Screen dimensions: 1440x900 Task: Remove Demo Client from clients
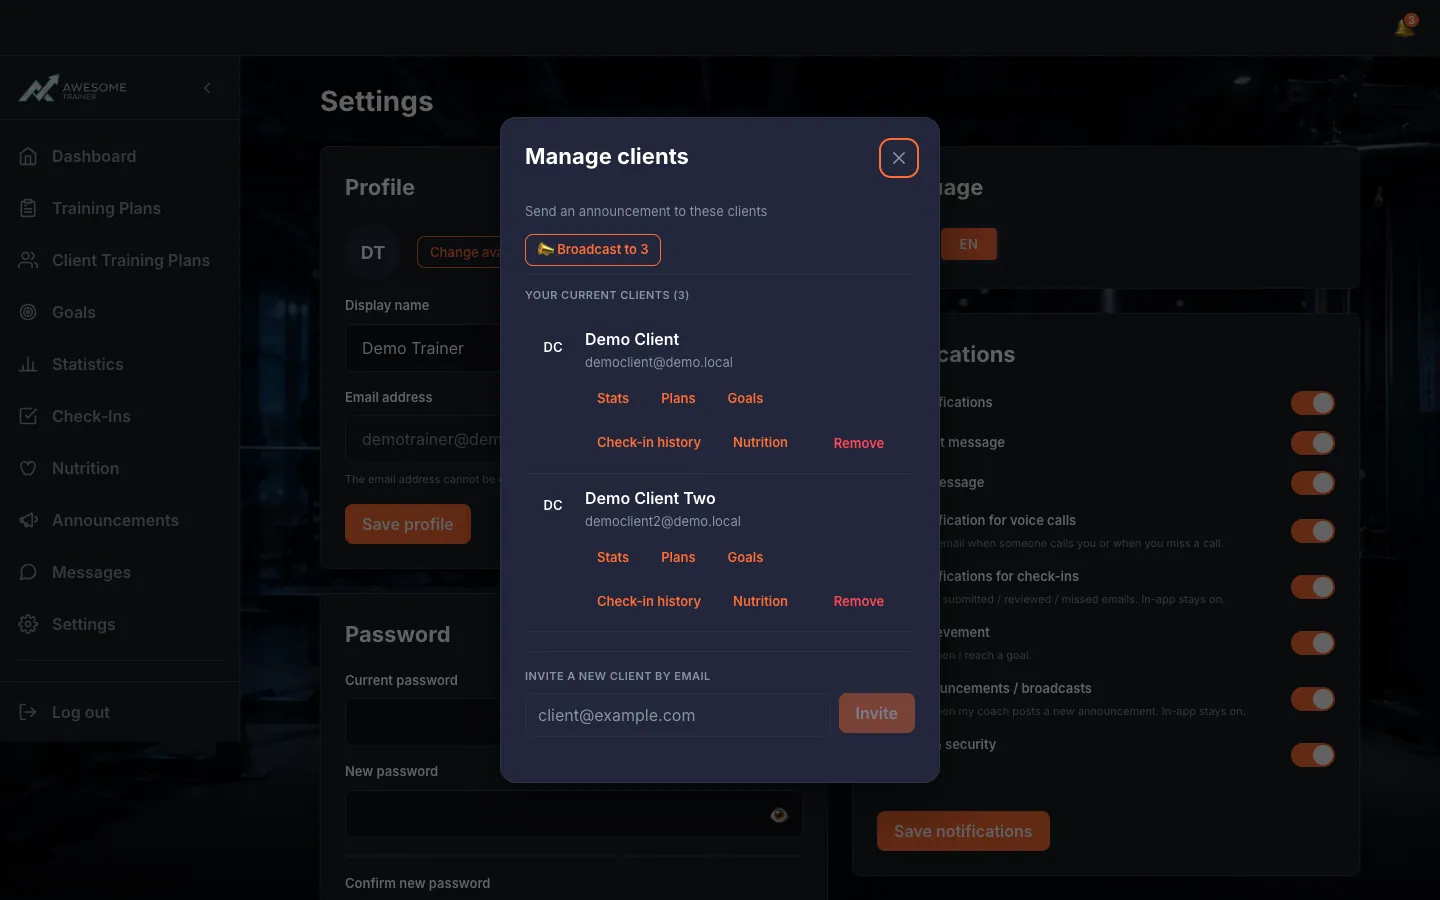click(x=859, y=443)
